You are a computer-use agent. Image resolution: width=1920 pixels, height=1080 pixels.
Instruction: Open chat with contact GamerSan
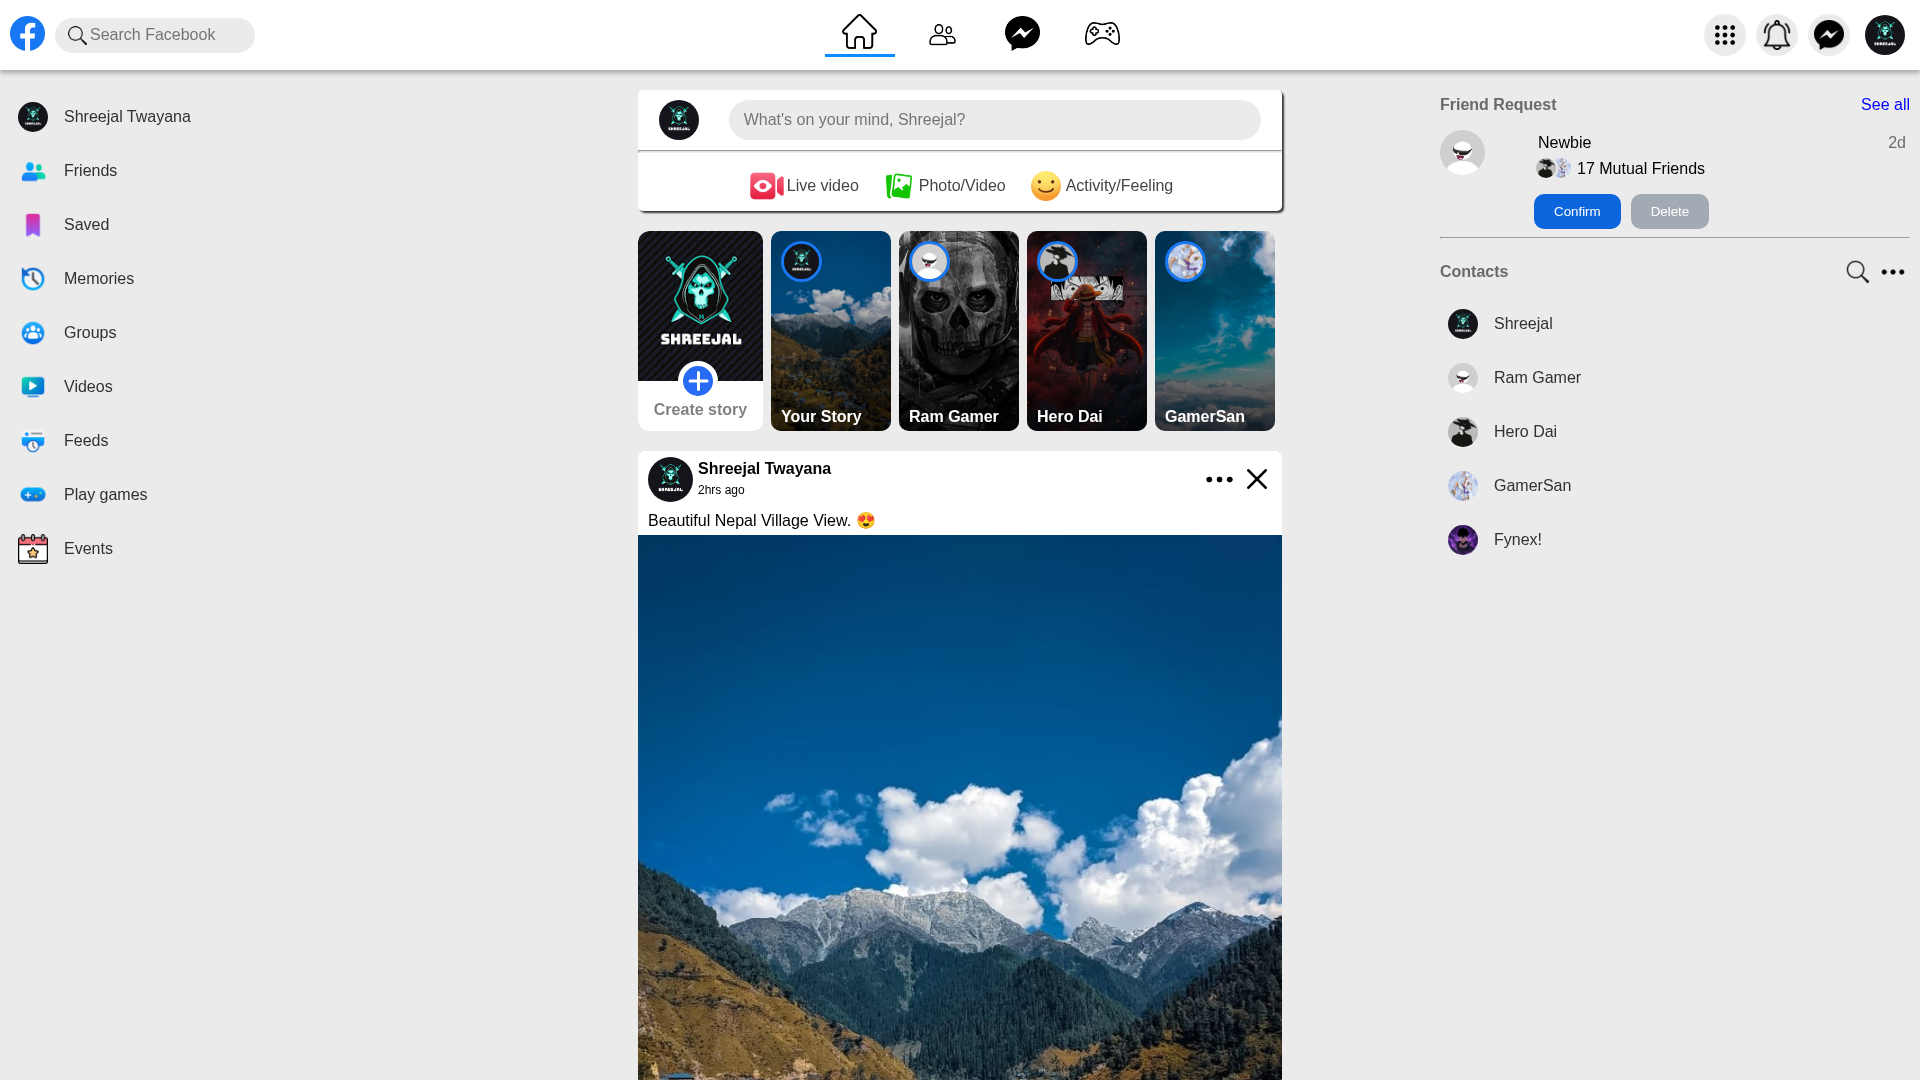[x=1510, y=486]
